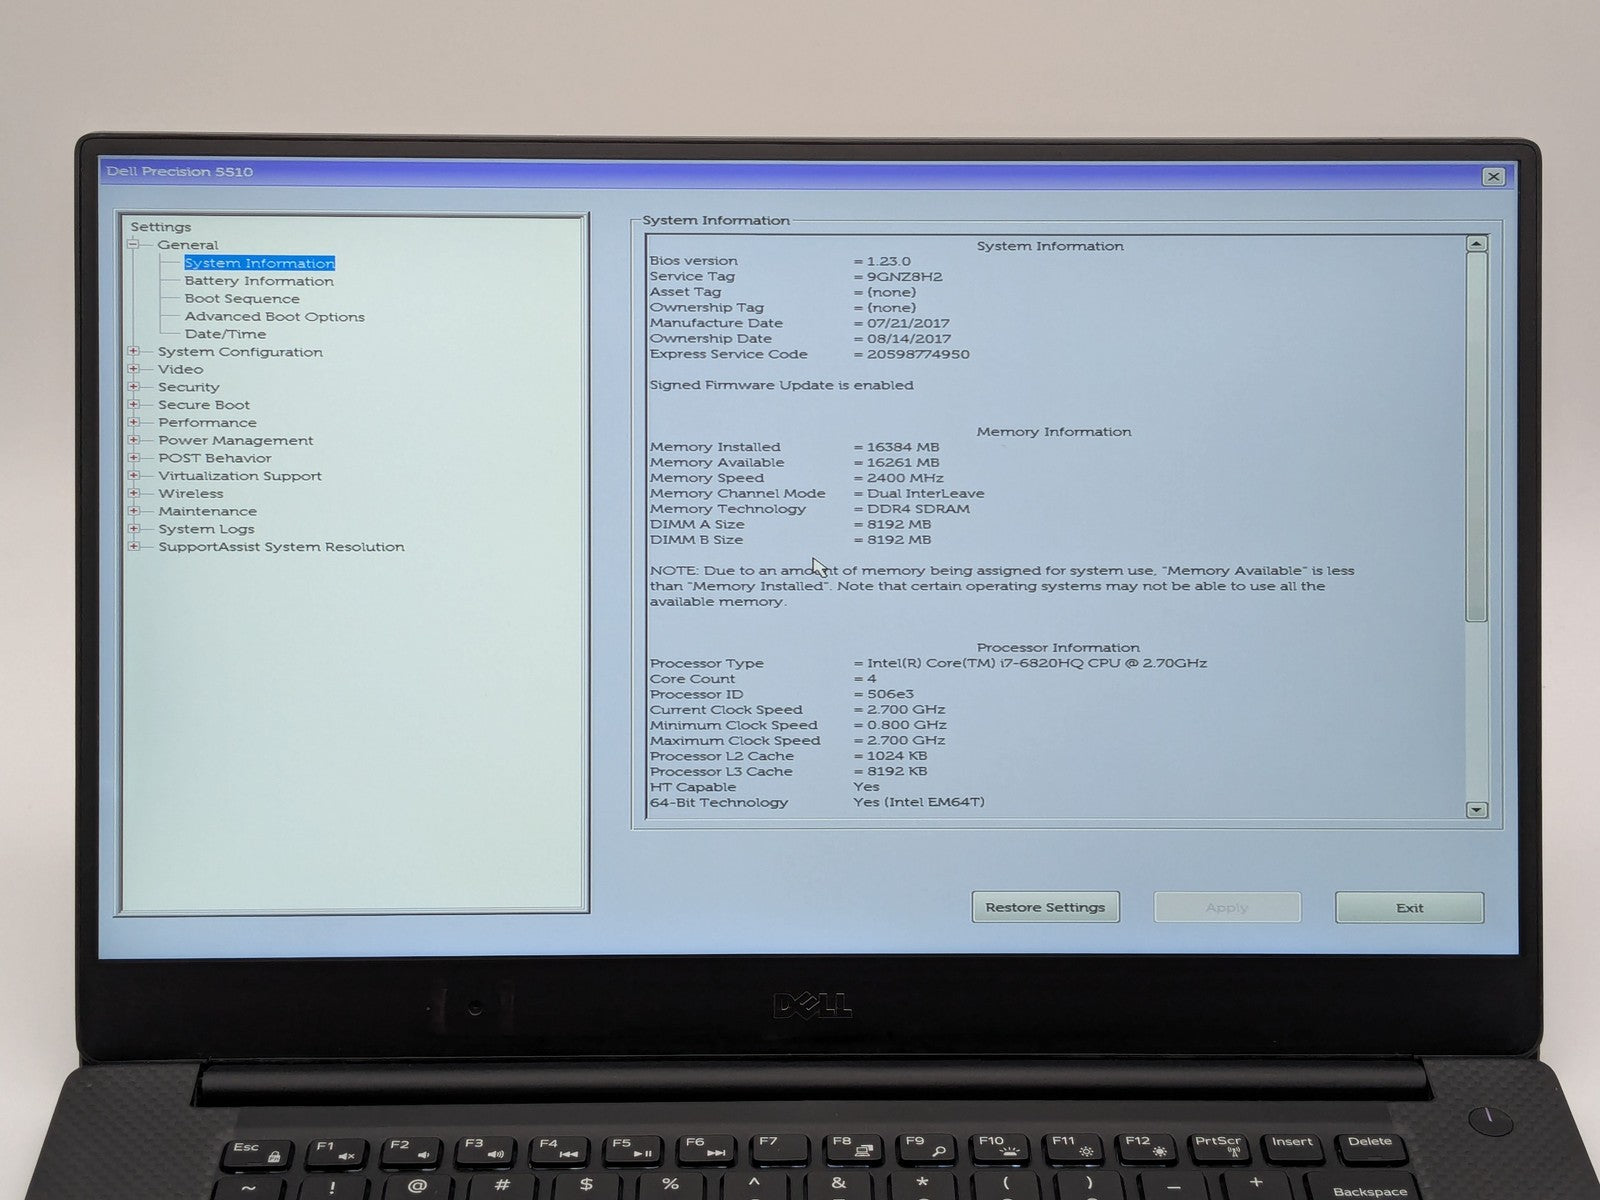Image resolution: width=1600 pixels, height=1200 pixels.
Task: Expand the Performance node
Action: (x=133, y=422)
